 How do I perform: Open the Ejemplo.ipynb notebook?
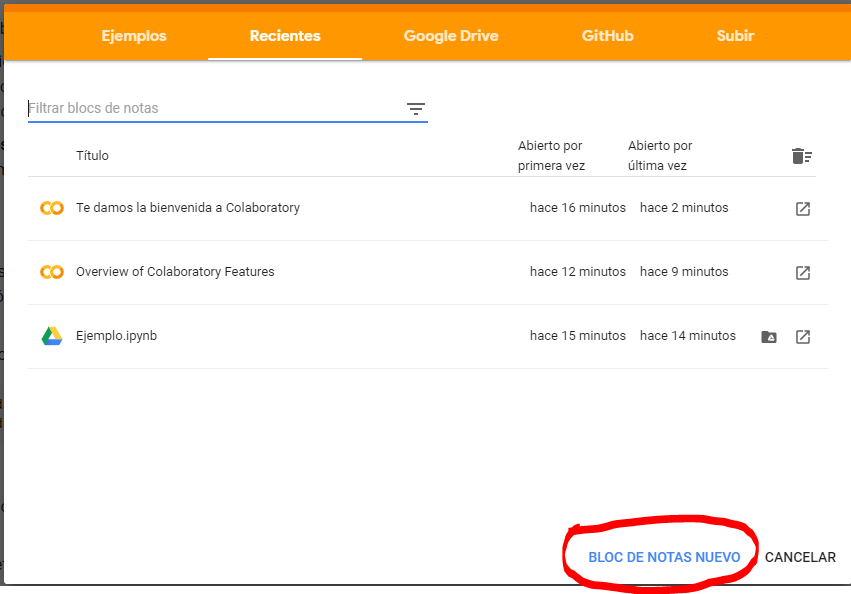click(116, 336)
